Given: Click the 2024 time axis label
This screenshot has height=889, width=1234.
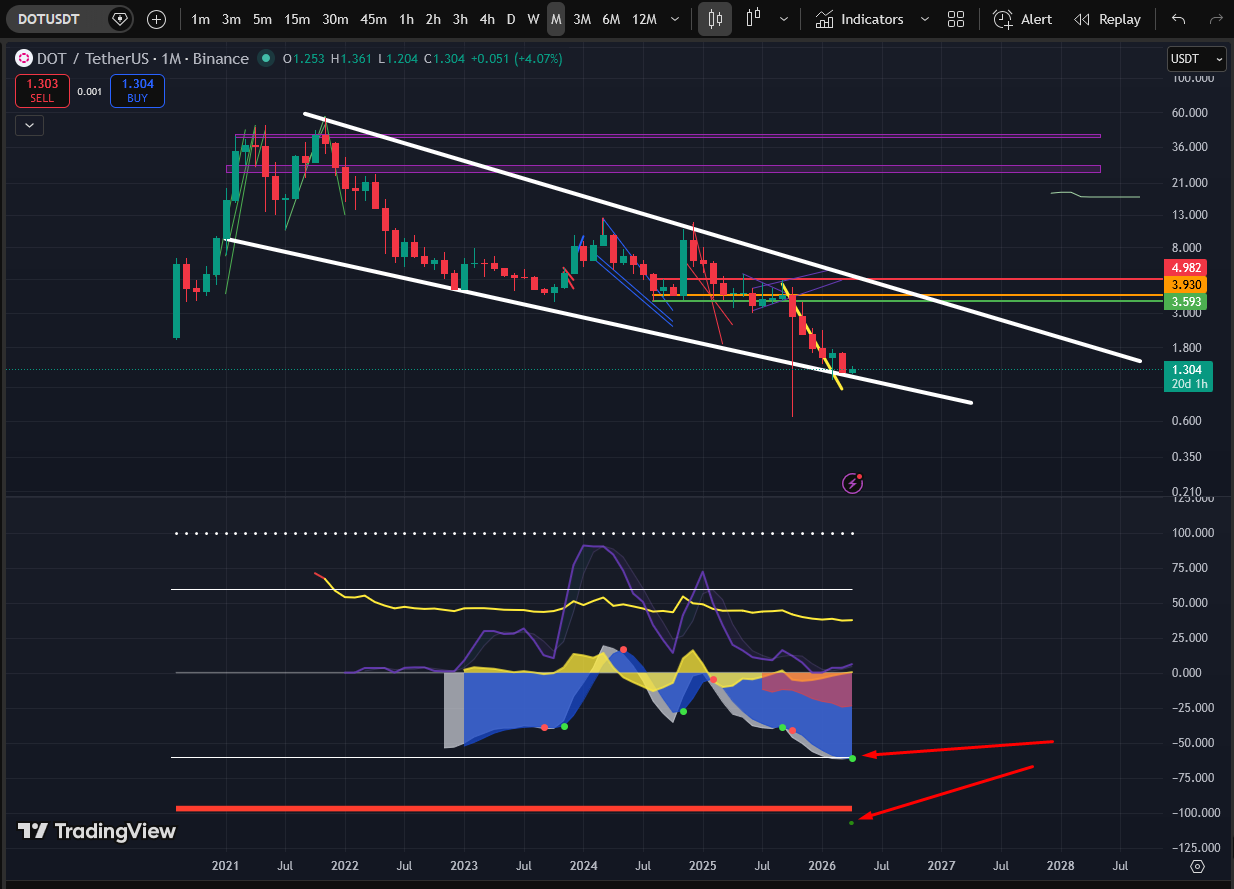Looking at the screenshot, I should point(584,865).
